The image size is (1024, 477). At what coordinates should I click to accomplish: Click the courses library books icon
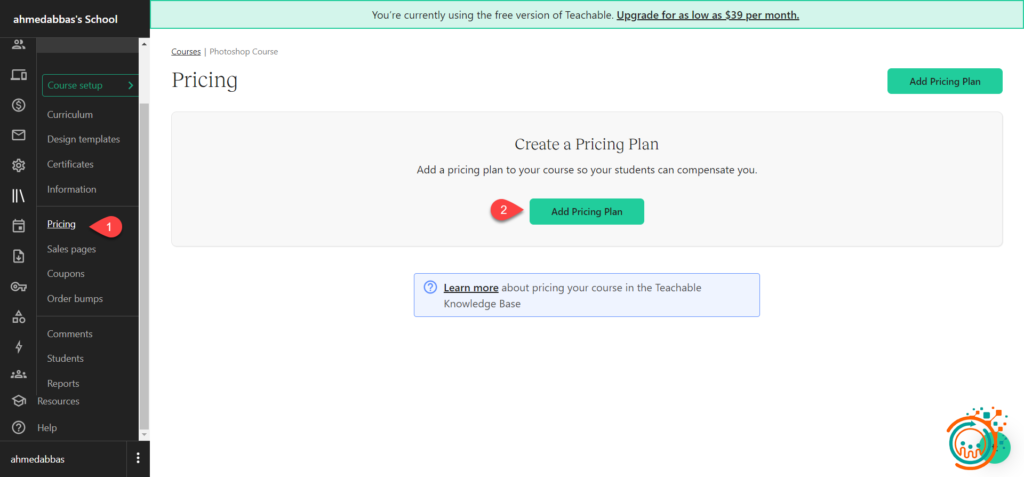point(18,196)
